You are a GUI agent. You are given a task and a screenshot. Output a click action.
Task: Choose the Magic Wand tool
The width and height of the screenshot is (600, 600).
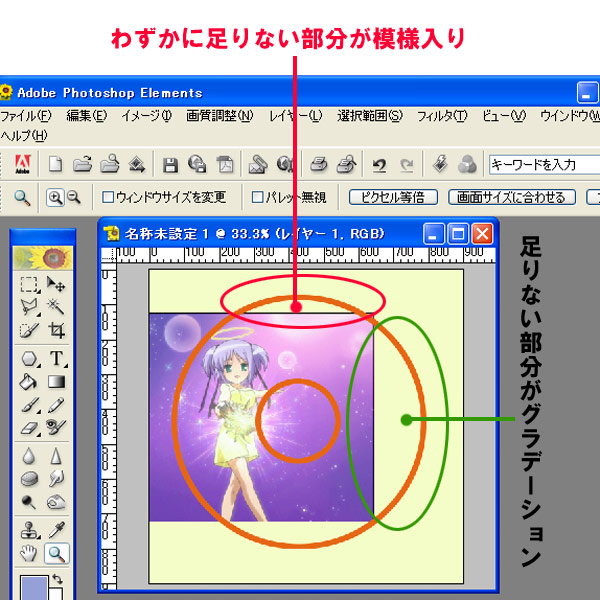(56, 307)
